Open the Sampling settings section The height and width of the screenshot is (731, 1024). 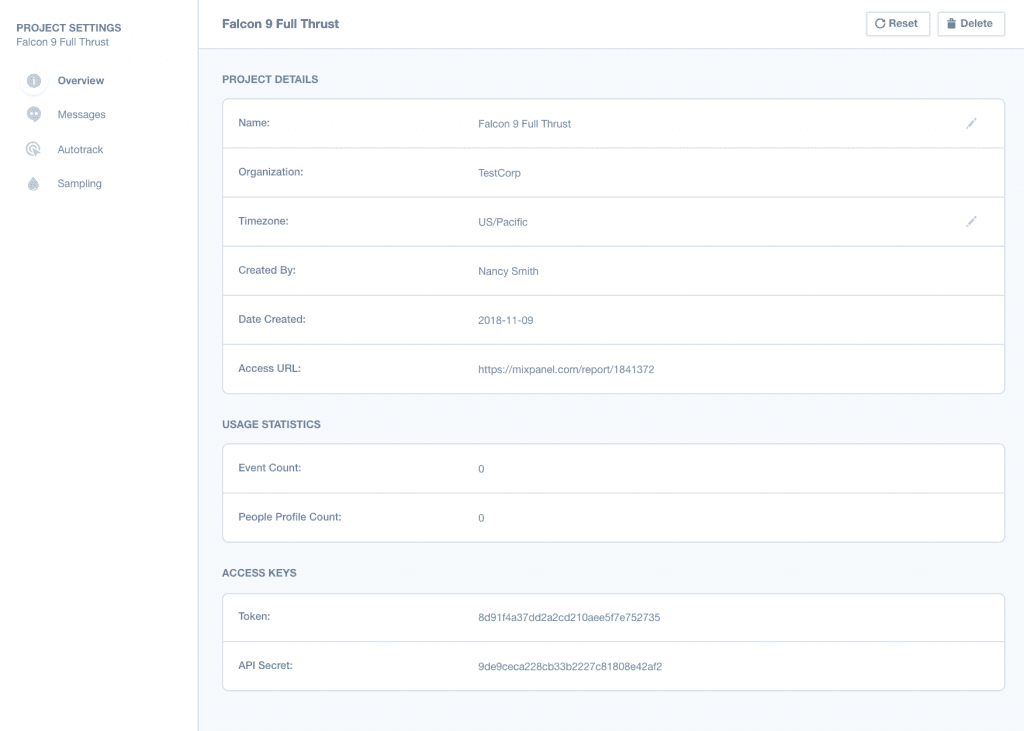tap(79, 184)
